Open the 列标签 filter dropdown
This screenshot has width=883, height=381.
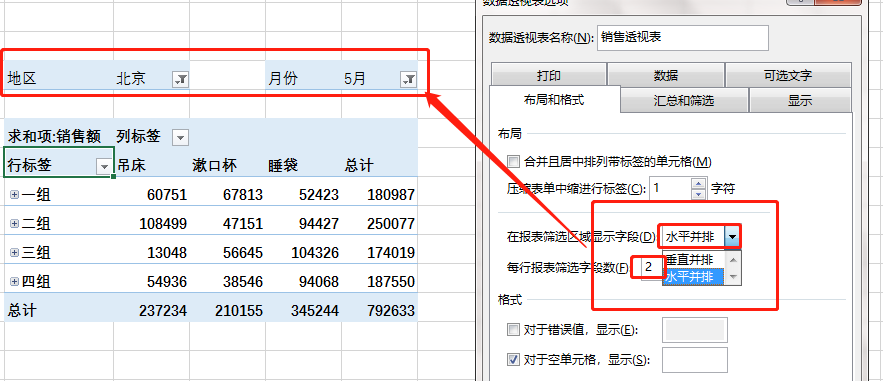(180, 137)
